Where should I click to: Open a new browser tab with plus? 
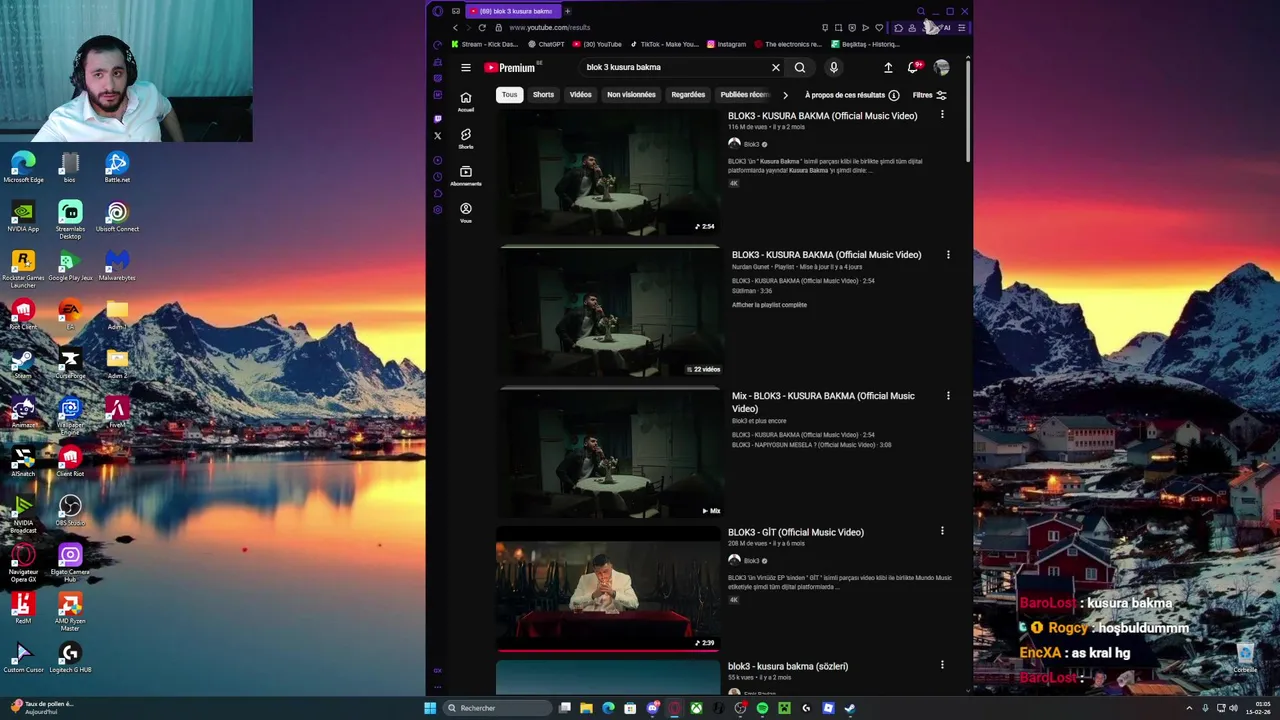[x=567, y=11]
